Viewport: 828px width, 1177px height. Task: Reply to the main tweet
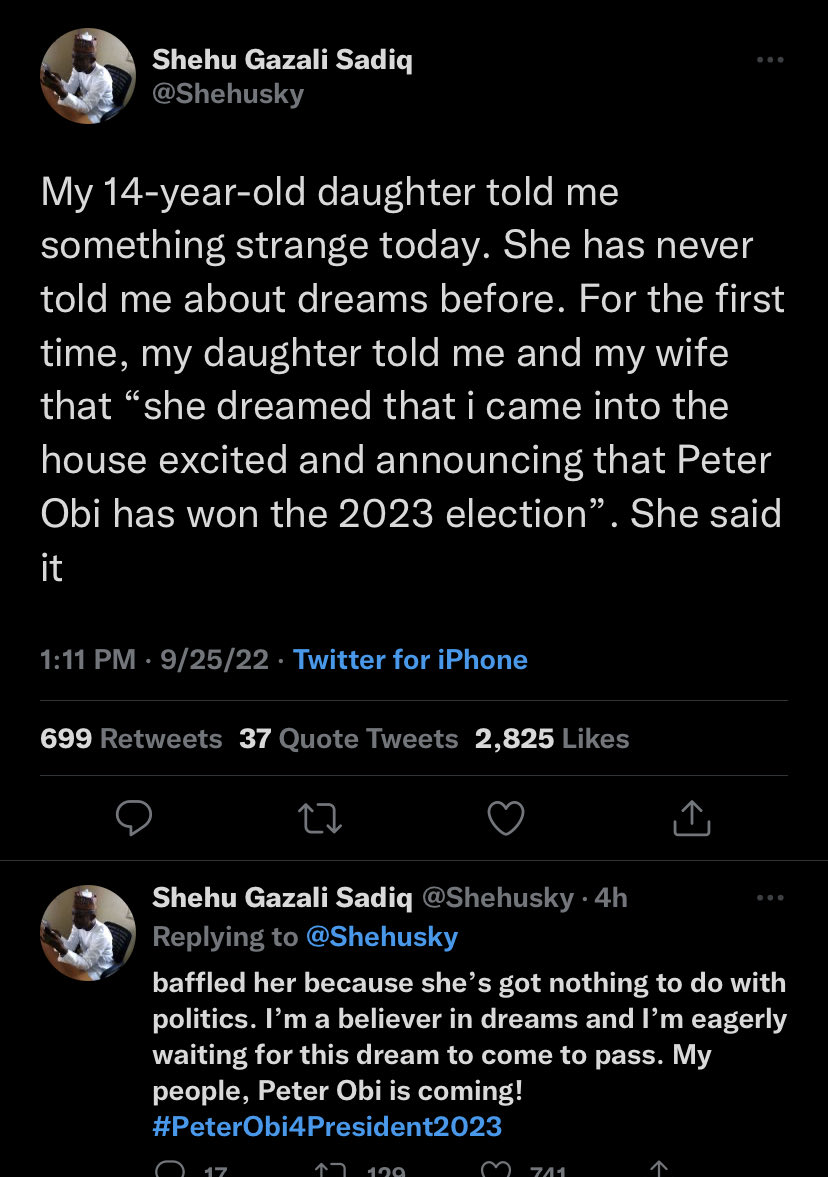click(134, 819)
